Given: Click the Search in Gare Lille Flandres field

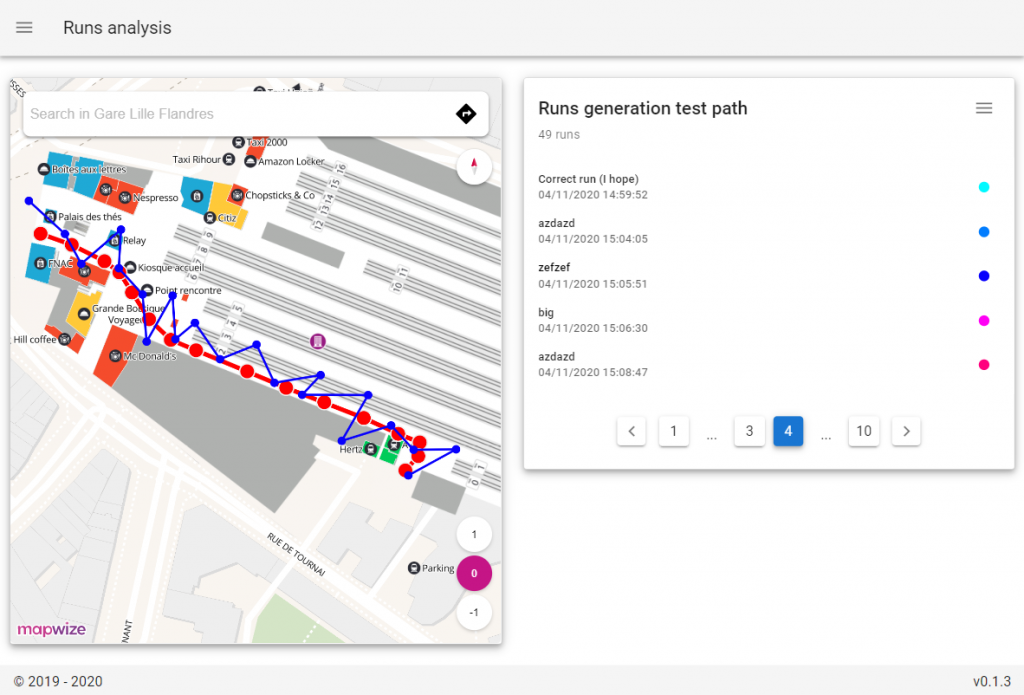Looking at the screenshot, I should coord(200,113).
